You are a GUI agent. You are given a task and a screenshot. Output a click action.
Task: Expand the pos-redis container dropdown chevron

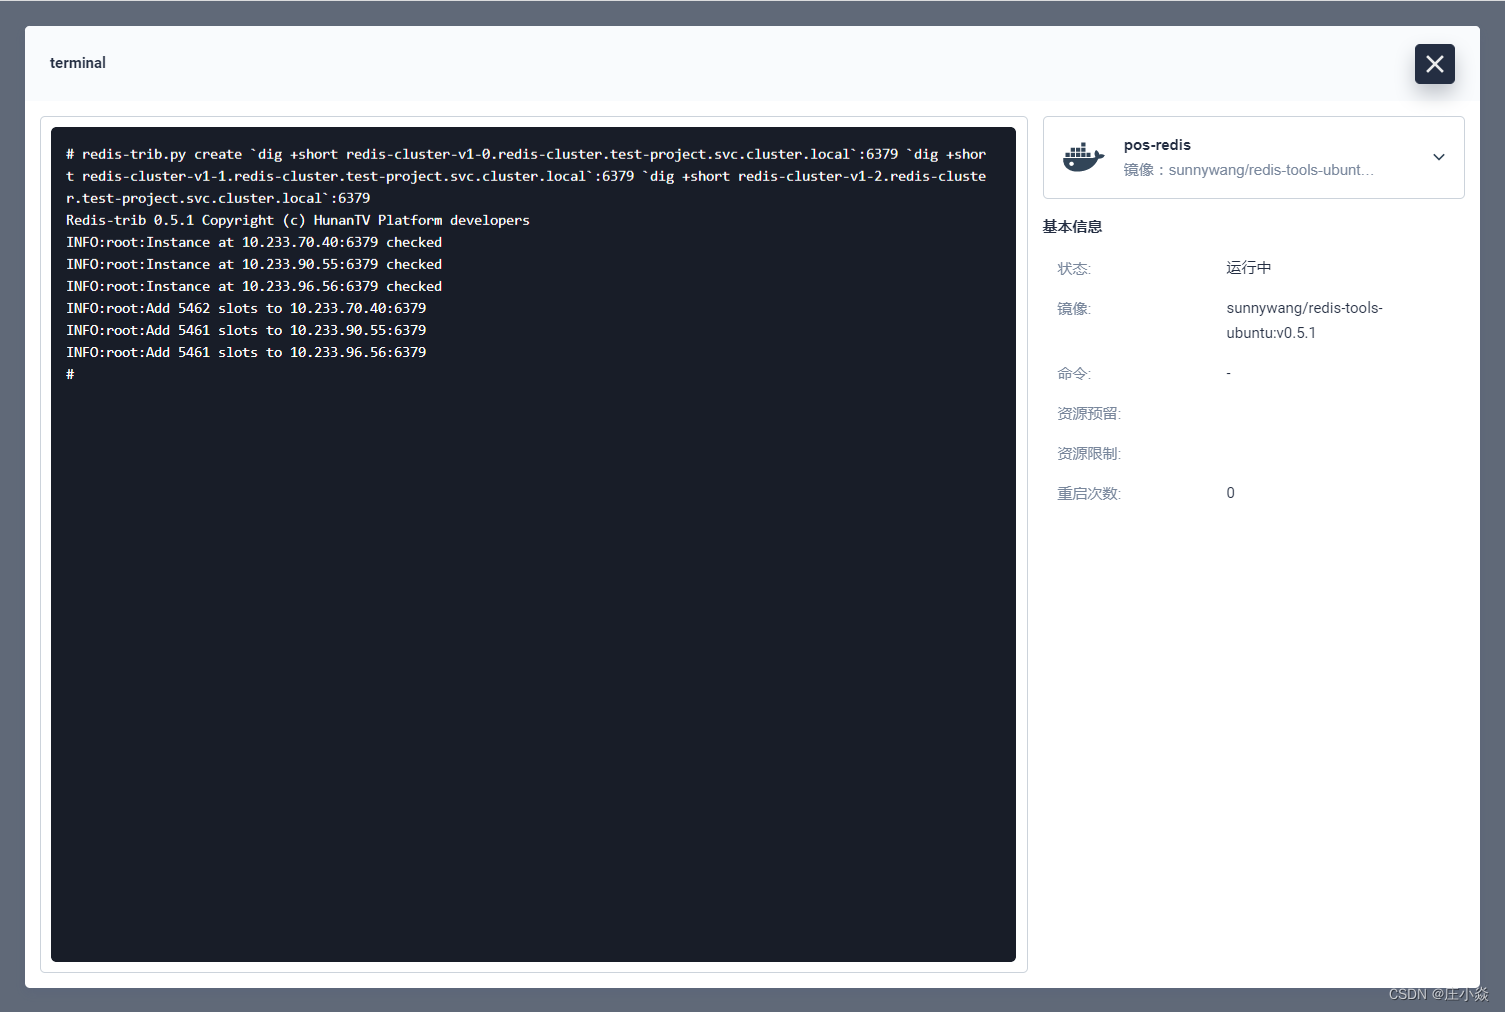(1438, 157)
